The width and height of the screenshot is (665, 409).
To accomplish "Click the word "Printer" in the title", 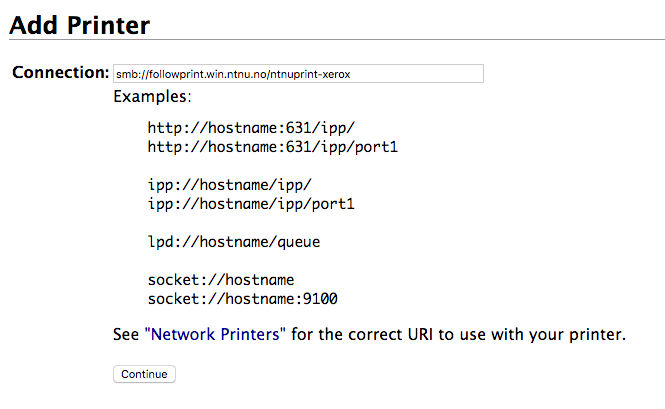I will pos(109,25).
